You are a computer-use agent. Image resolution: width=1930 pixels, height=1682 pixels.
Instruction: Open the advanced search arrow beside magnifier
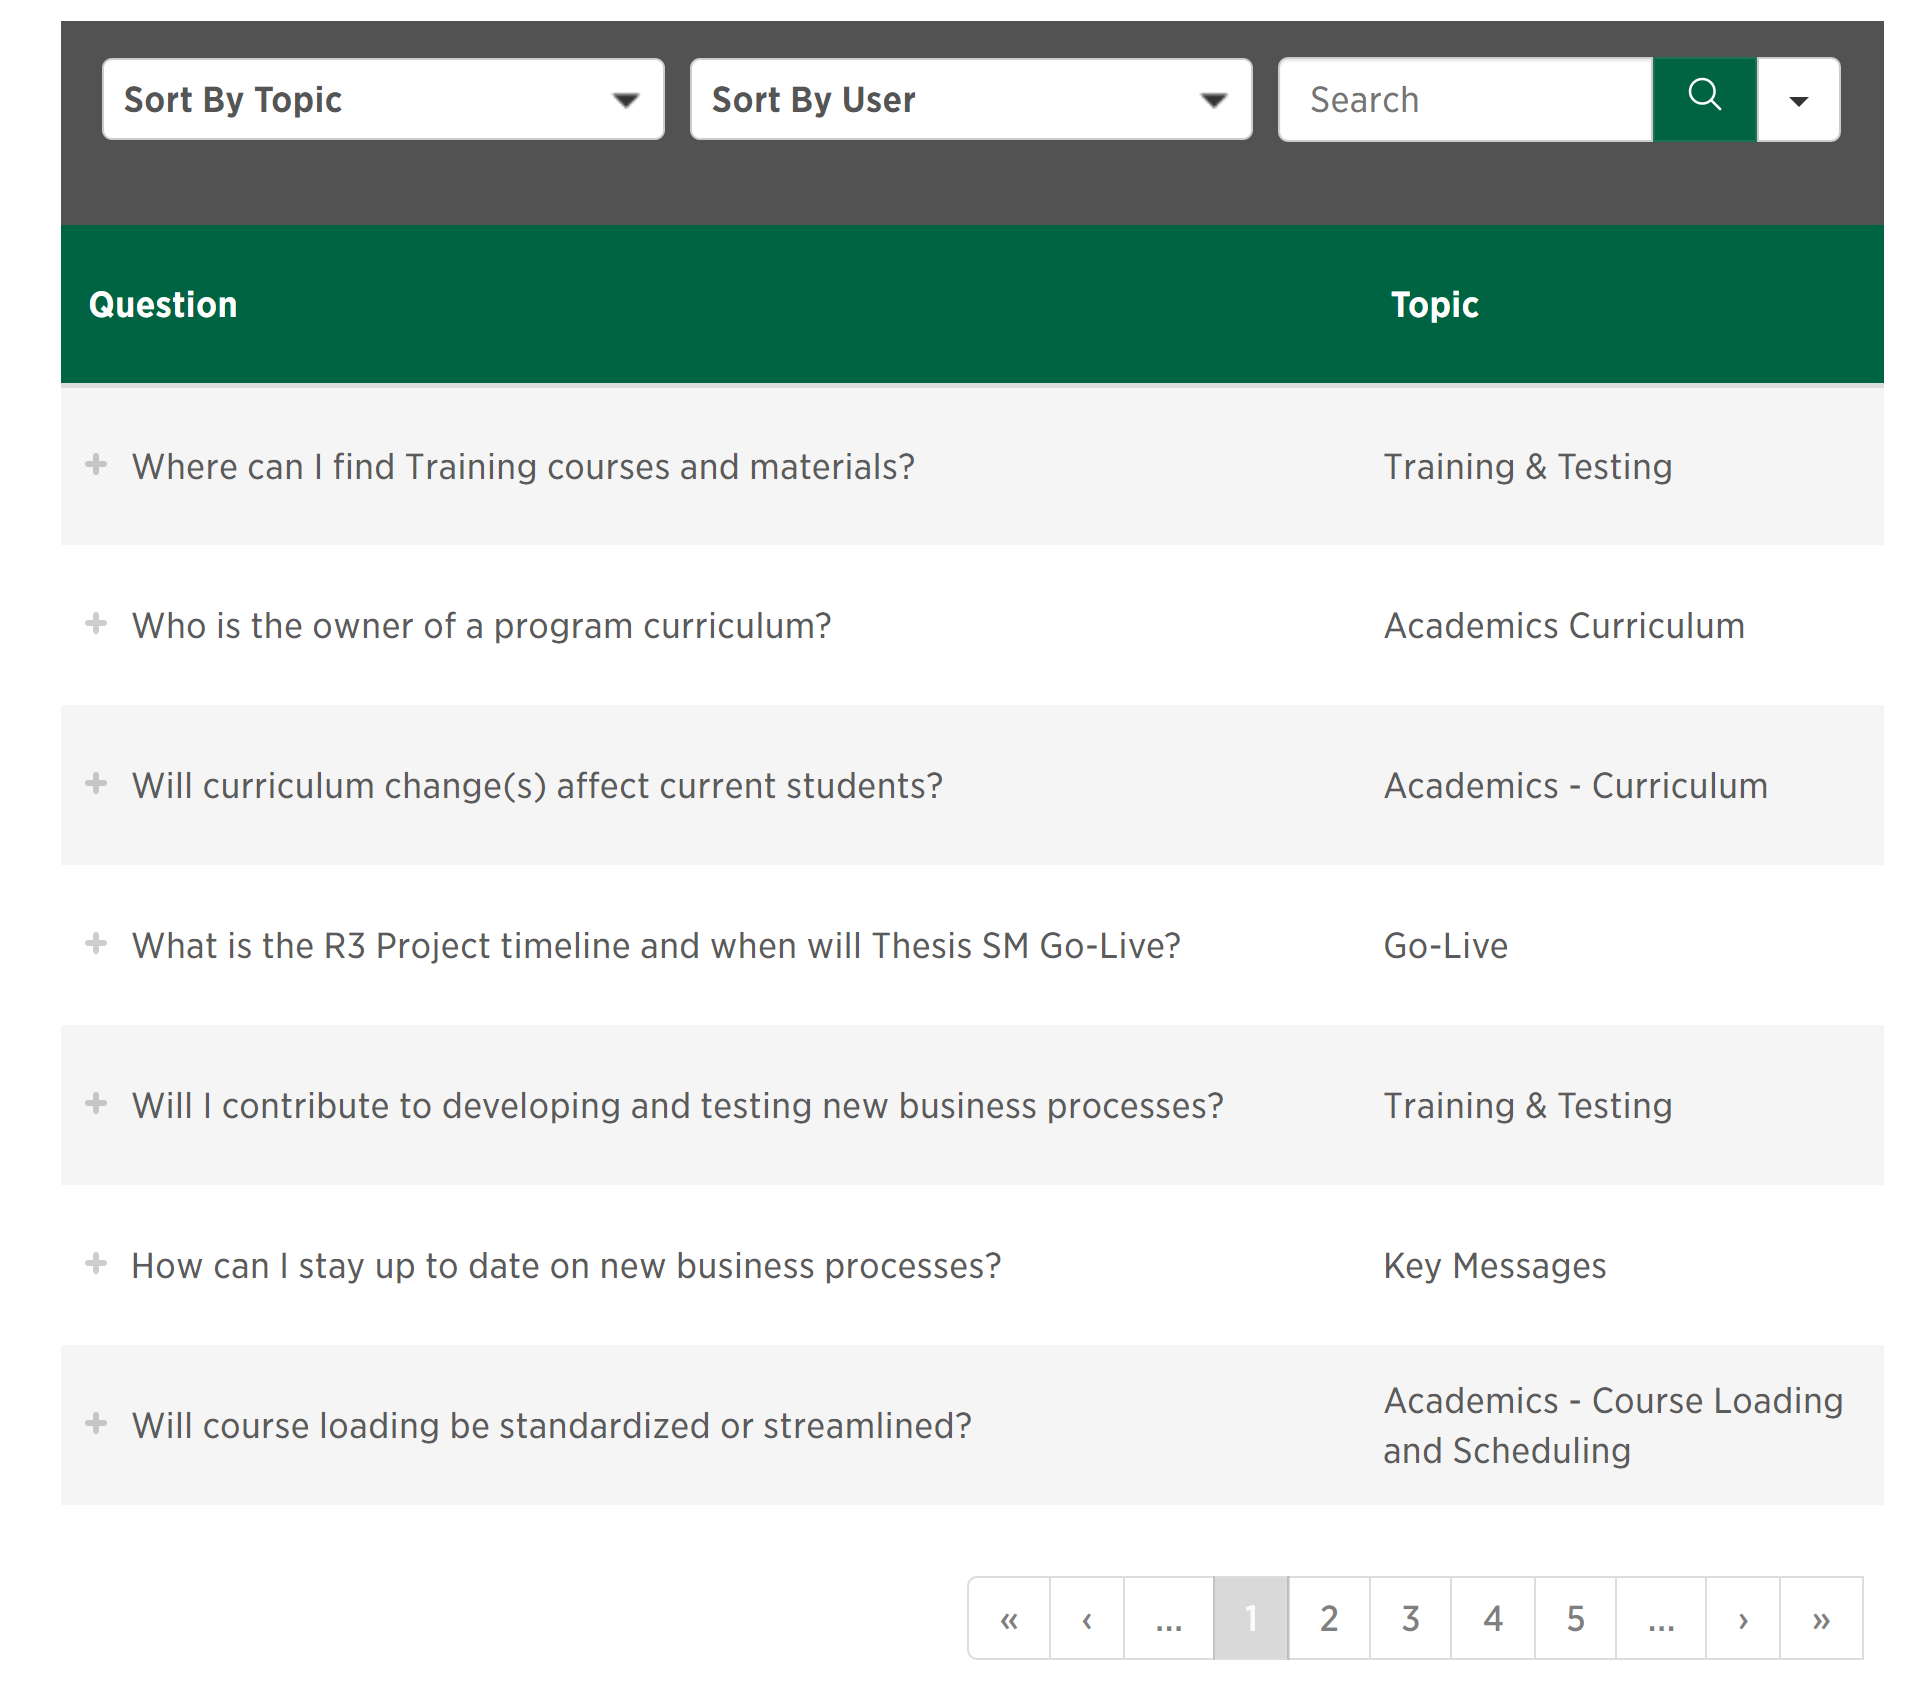tap(1797, 98)
